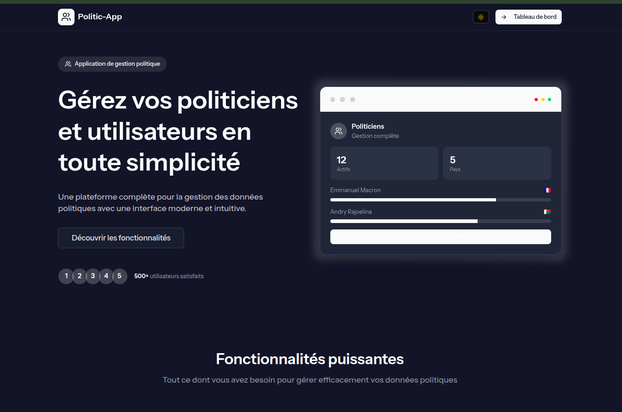Click Andry Rajoelina's progress bar
The width and height of the screenshot is (622, 412).
pyautogui.click(x=440, y=221)
